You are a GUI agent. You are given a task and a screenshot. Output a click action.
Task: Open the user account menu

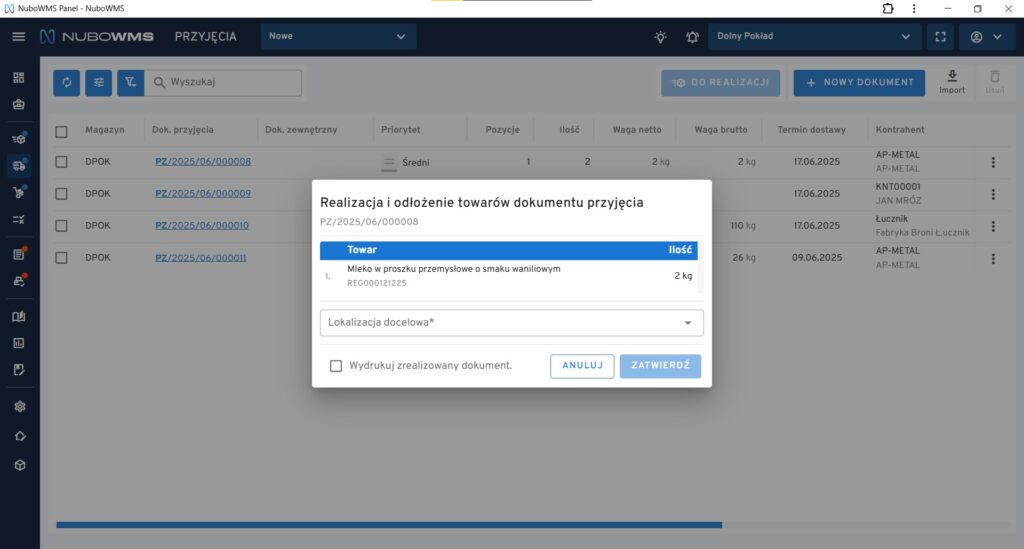(985, 37)
